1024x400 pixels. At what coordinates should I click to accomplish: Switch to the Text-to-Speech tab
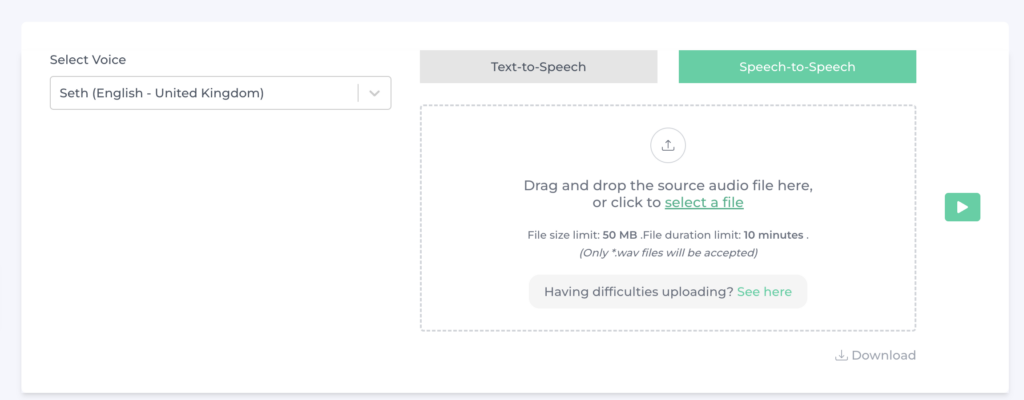click(x=538, y=67)
